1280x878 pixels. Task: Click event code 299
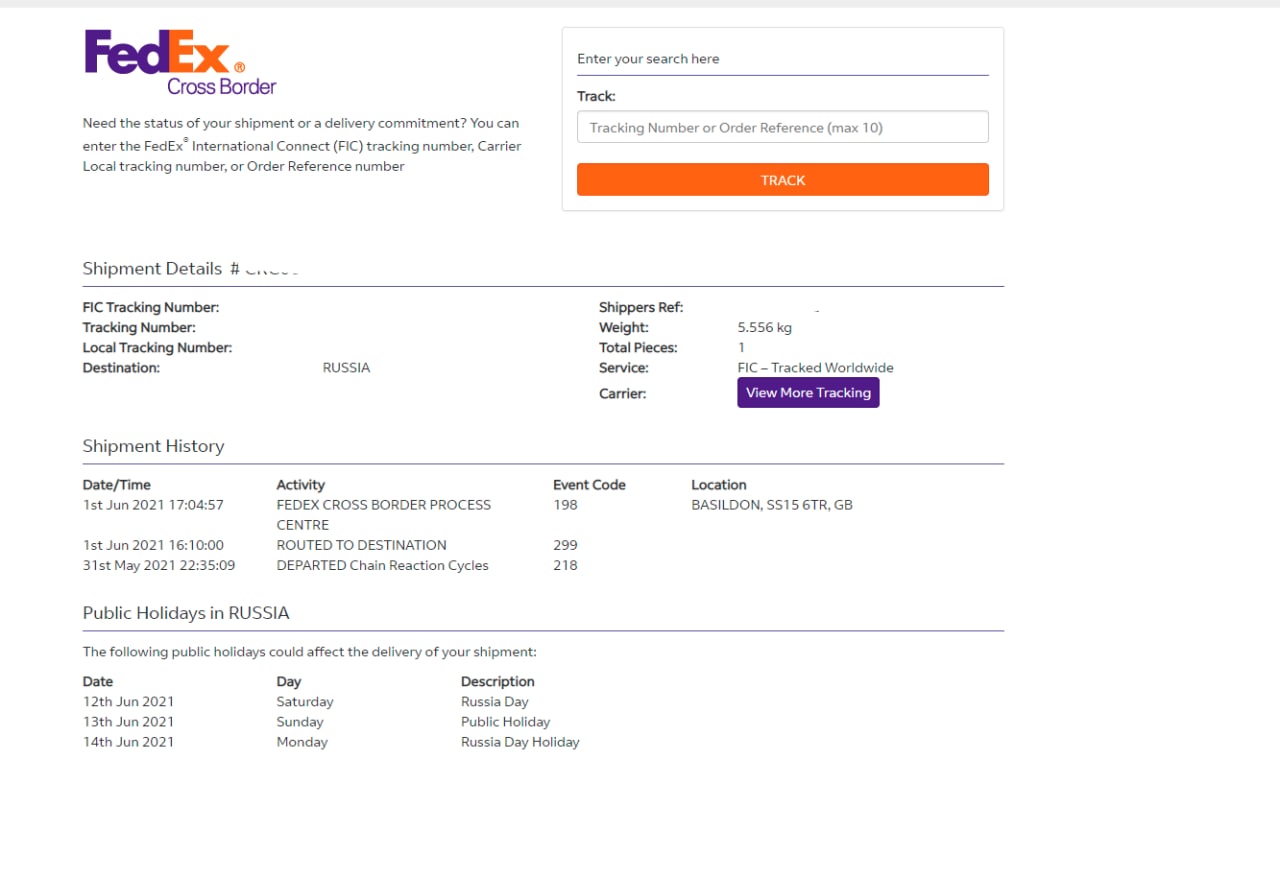[565, 545]
